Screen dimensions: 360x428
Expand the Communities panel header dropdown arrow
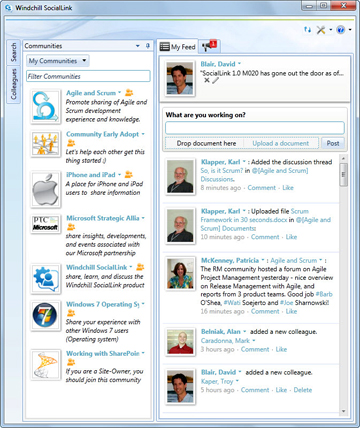[x=138, y=46]
